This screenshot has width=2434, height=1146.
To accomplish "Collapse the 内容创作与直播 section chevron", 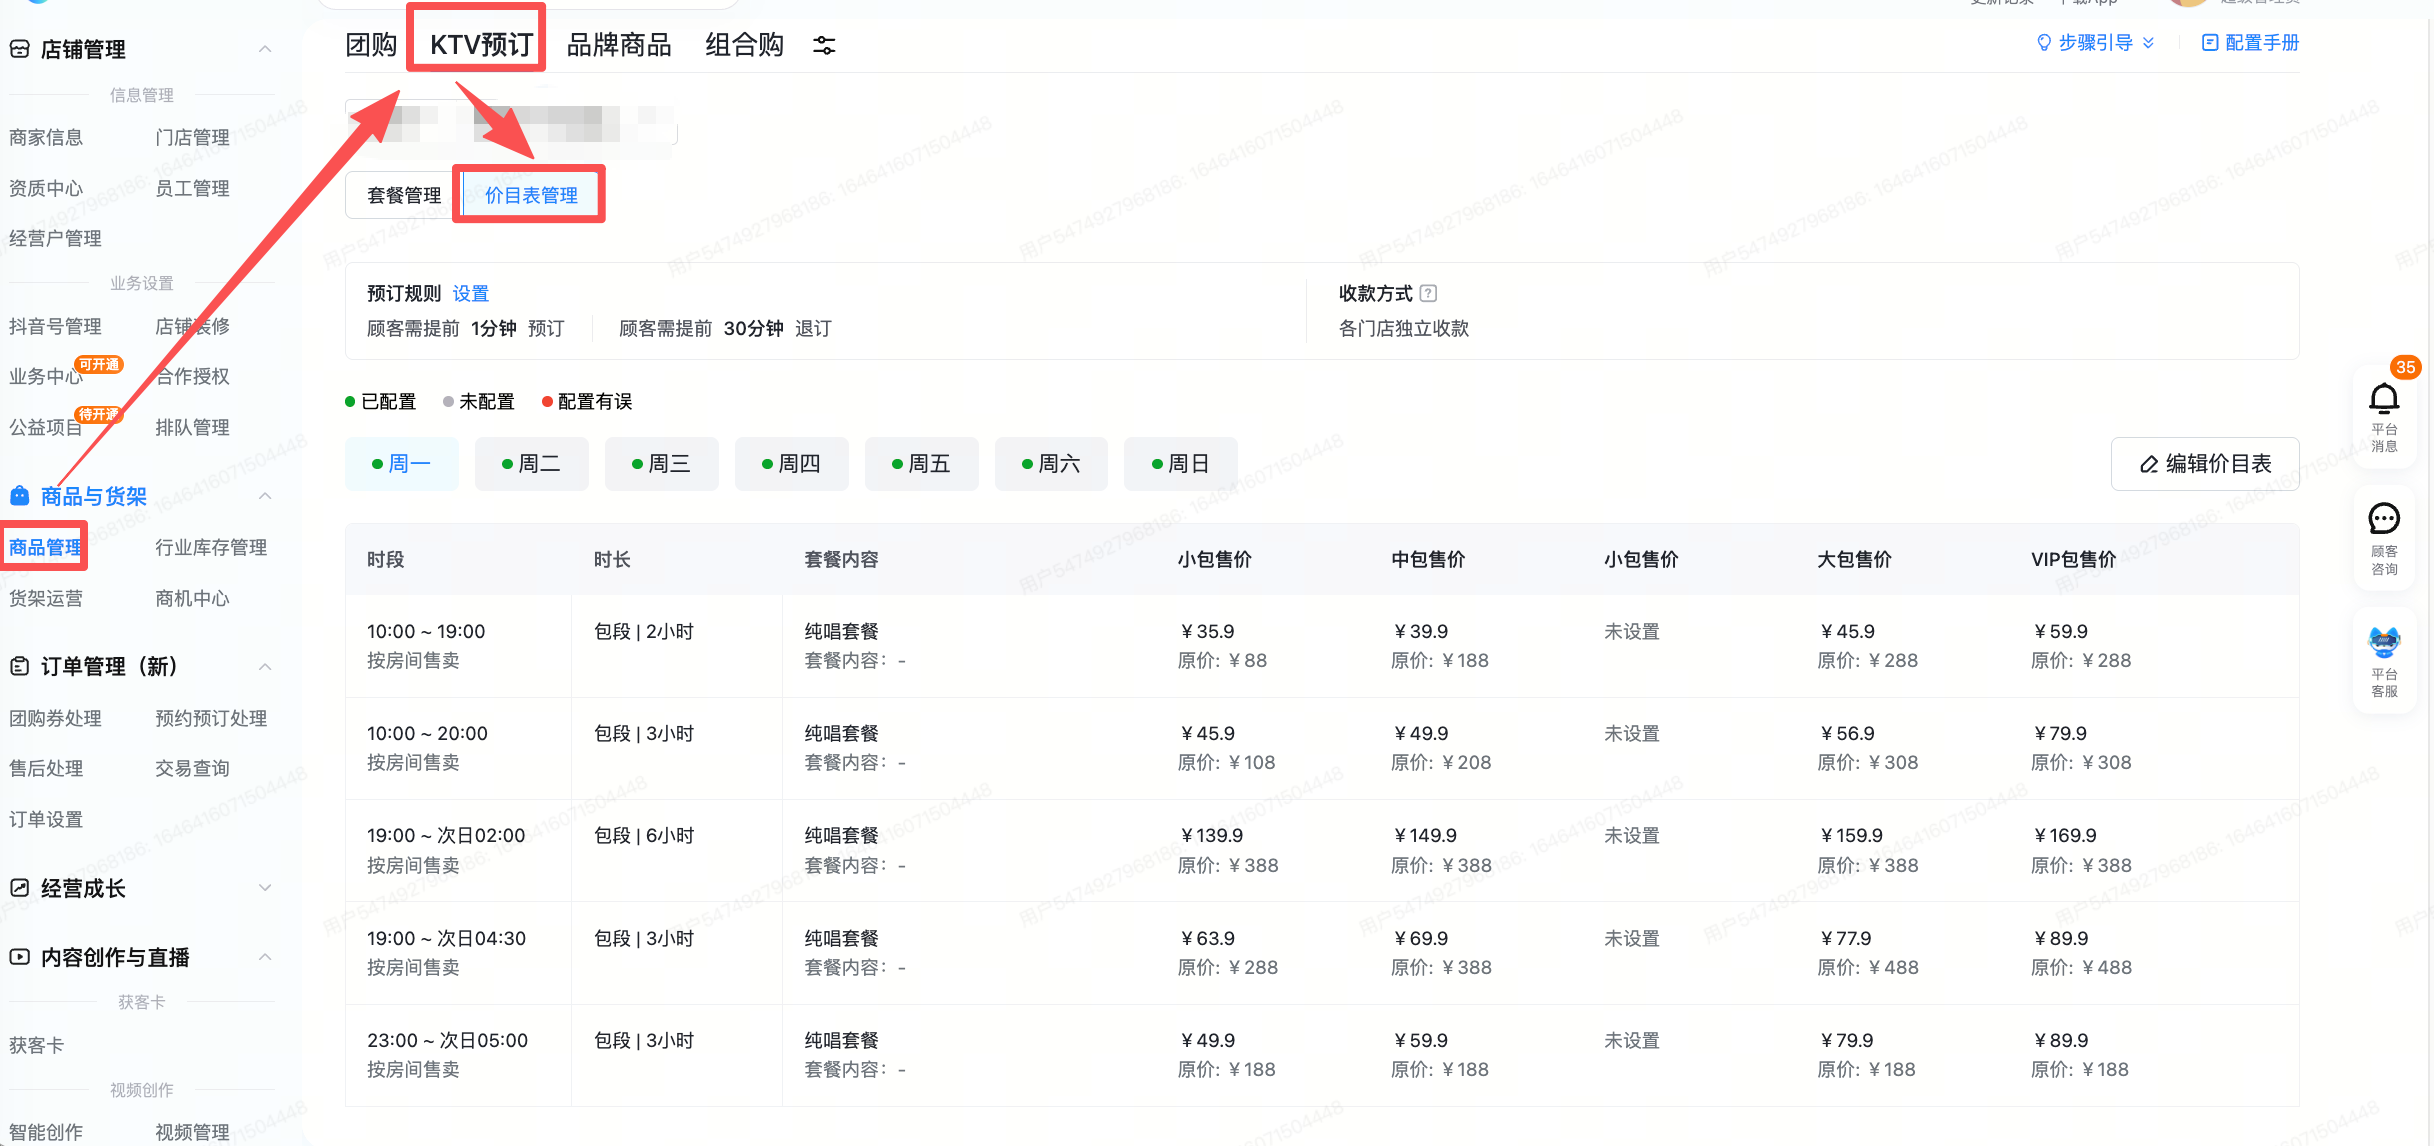I will point(265,957).
